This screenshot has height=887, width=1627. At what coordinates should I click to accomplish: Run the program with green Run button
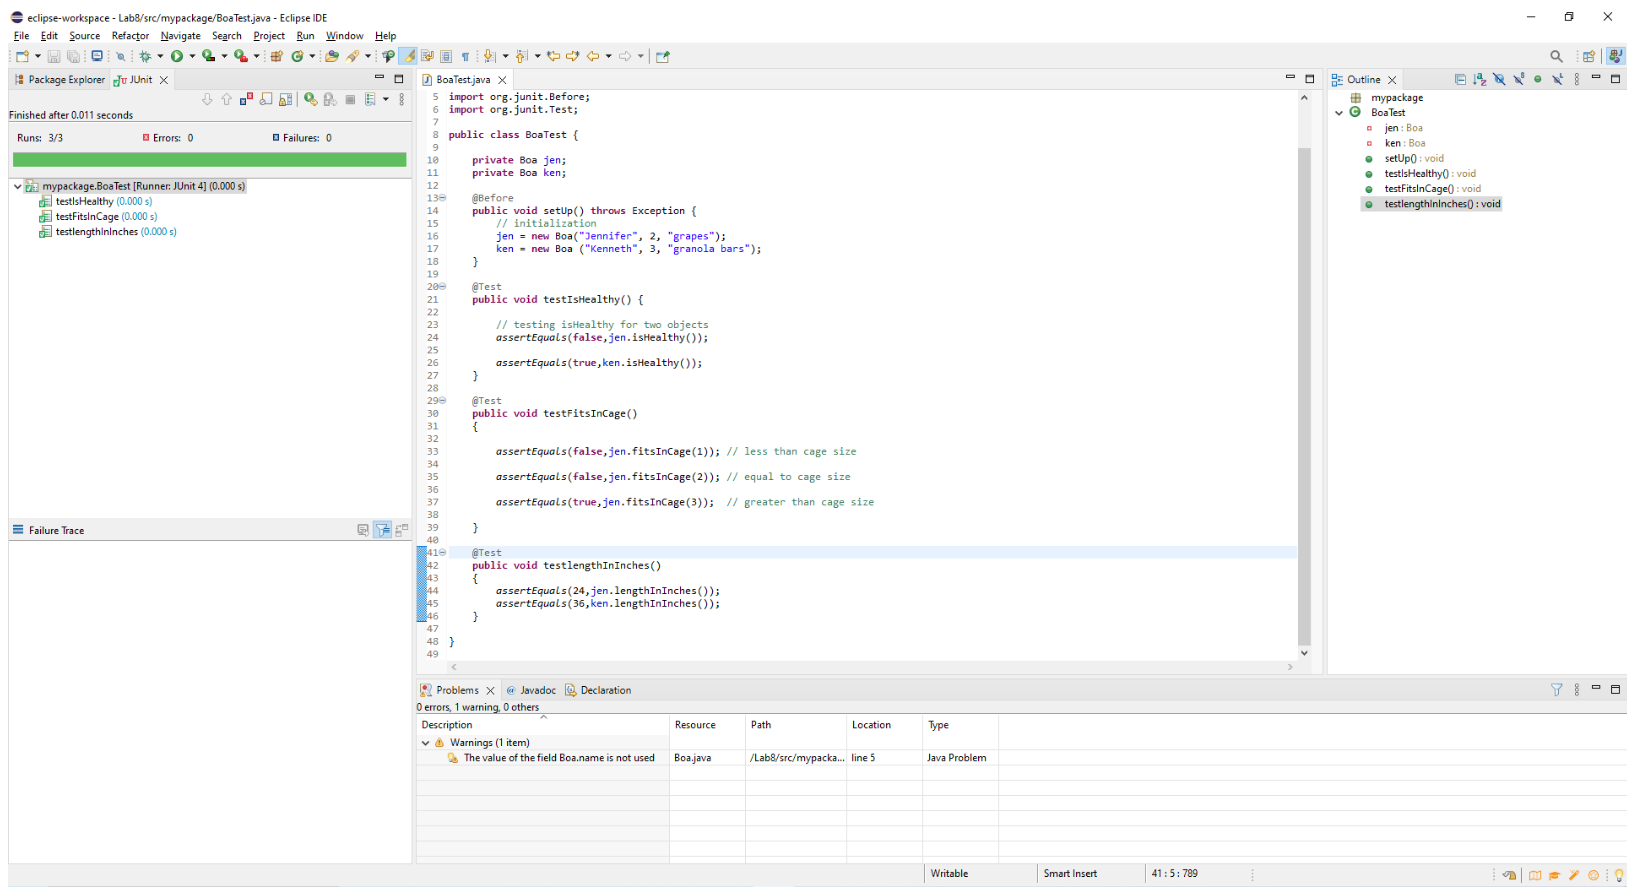pos(176,56)
